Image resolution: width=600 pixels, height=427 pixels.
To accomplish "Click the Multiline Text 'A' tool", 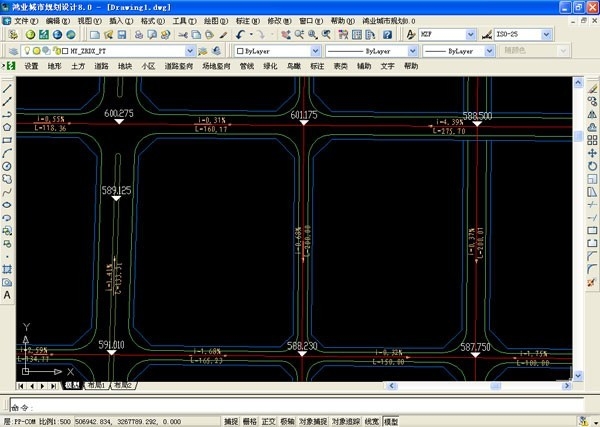I will 7,295.
